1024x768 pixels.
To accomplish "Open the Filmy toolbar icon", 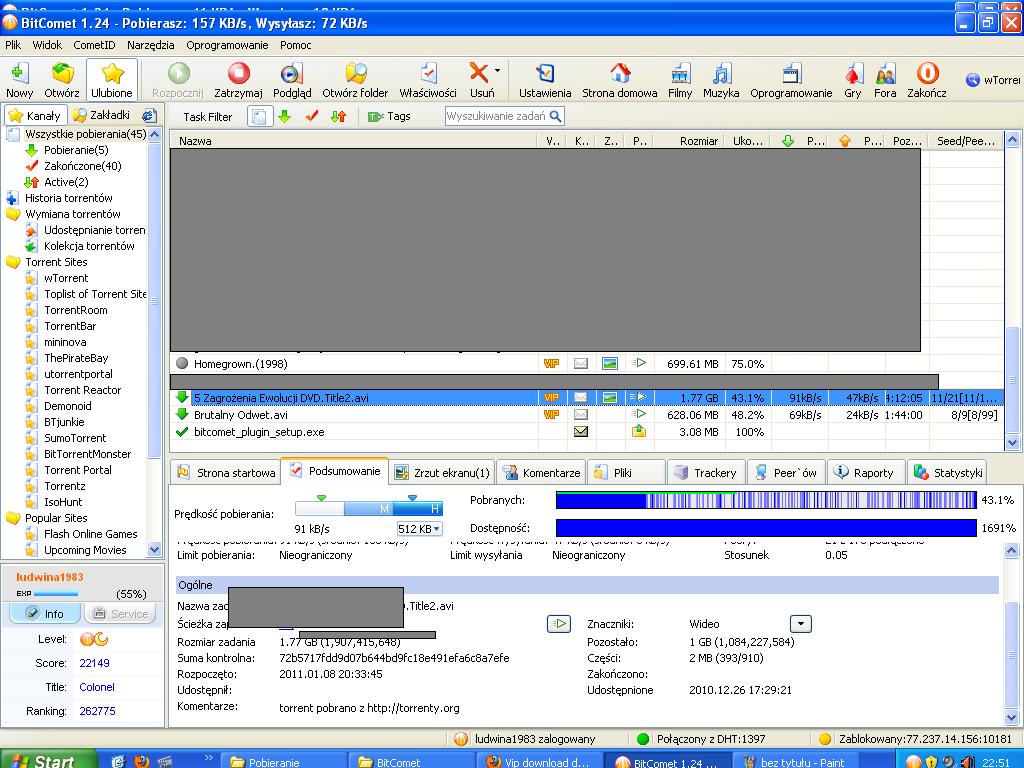I will tap(680, 80).
